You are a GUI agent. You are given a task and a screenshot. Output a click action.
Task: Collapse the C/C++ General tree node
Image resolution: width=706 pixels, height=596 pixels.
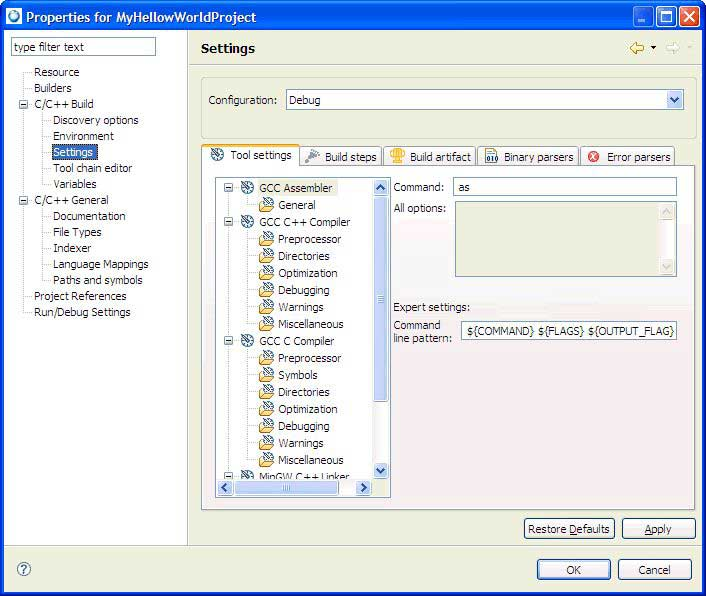24,200
